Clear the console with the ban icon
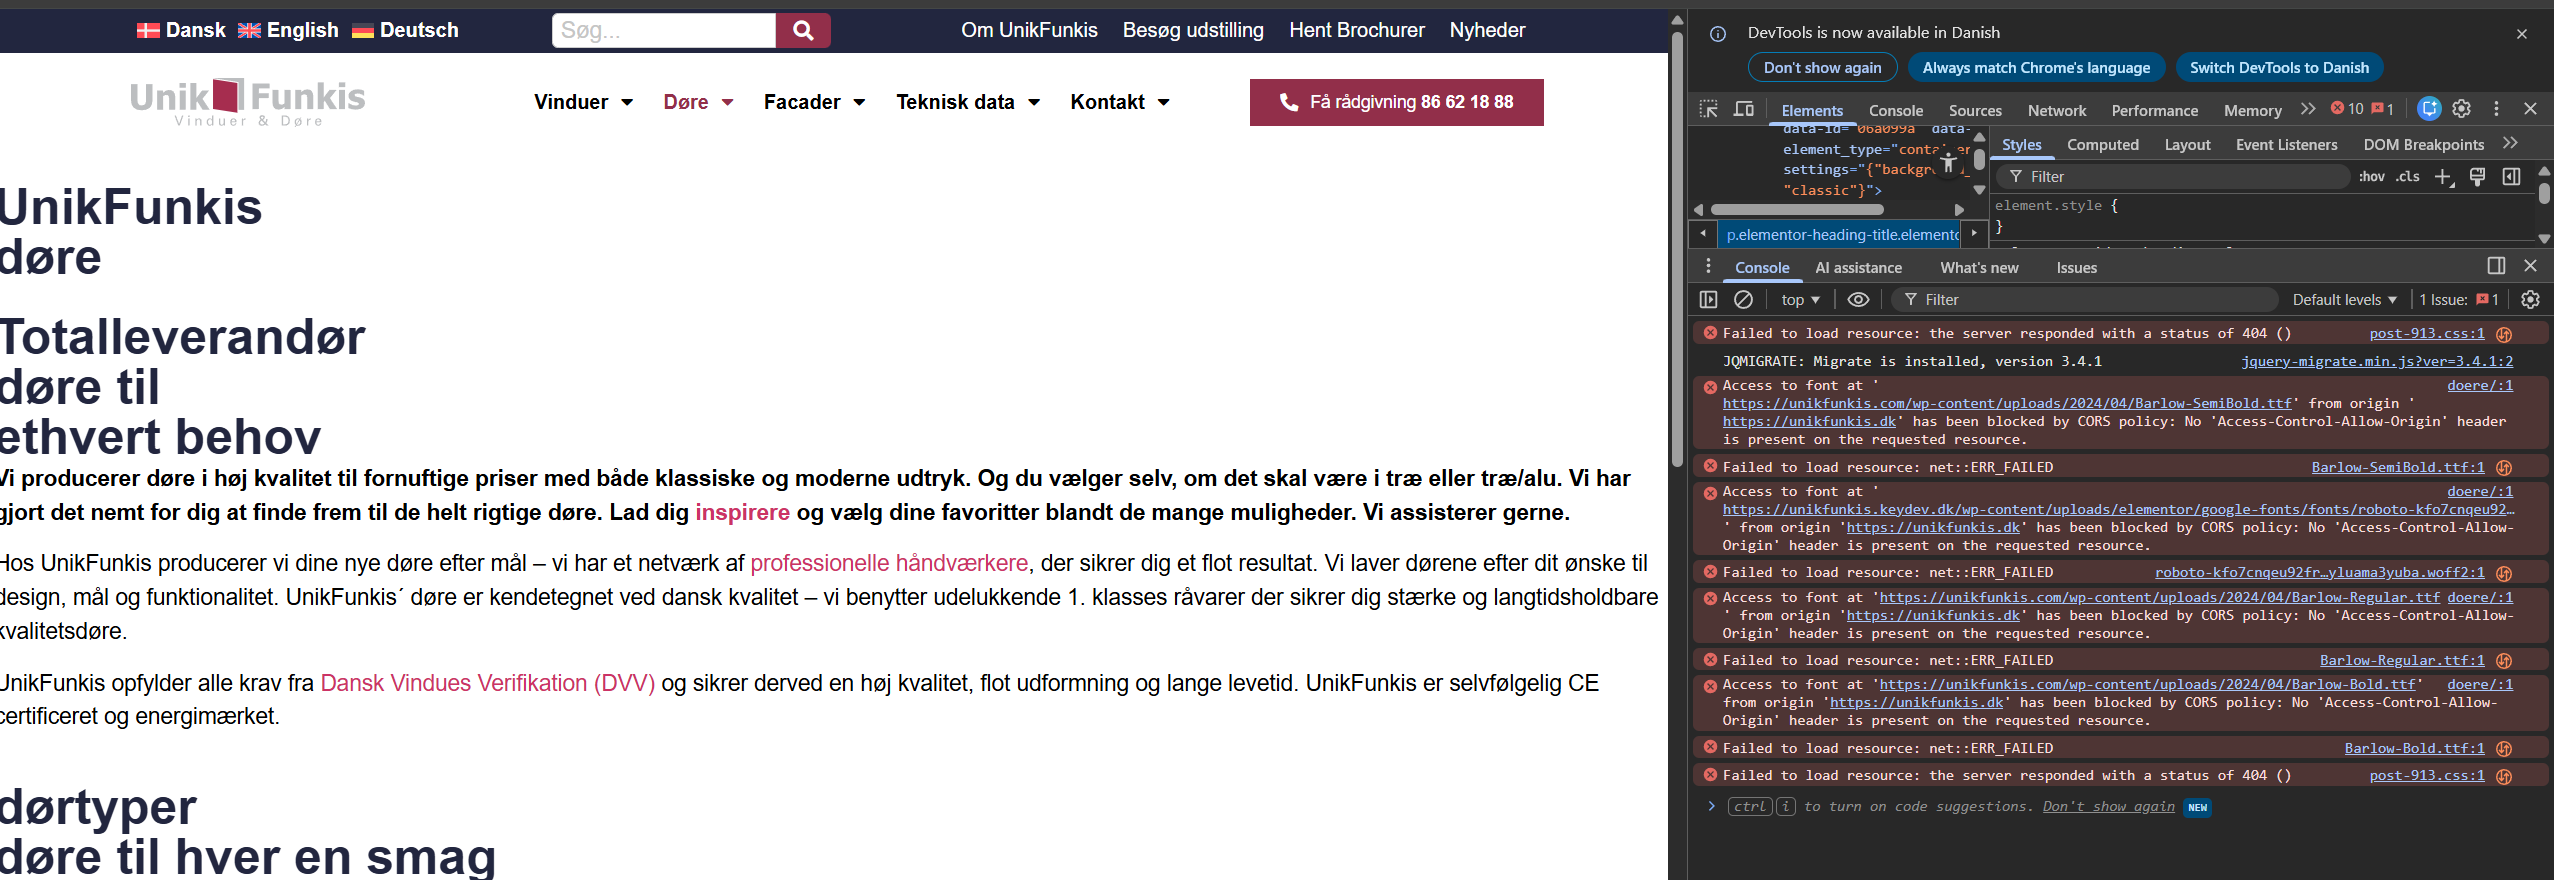2554x880 pixels. pos(1743,299)
